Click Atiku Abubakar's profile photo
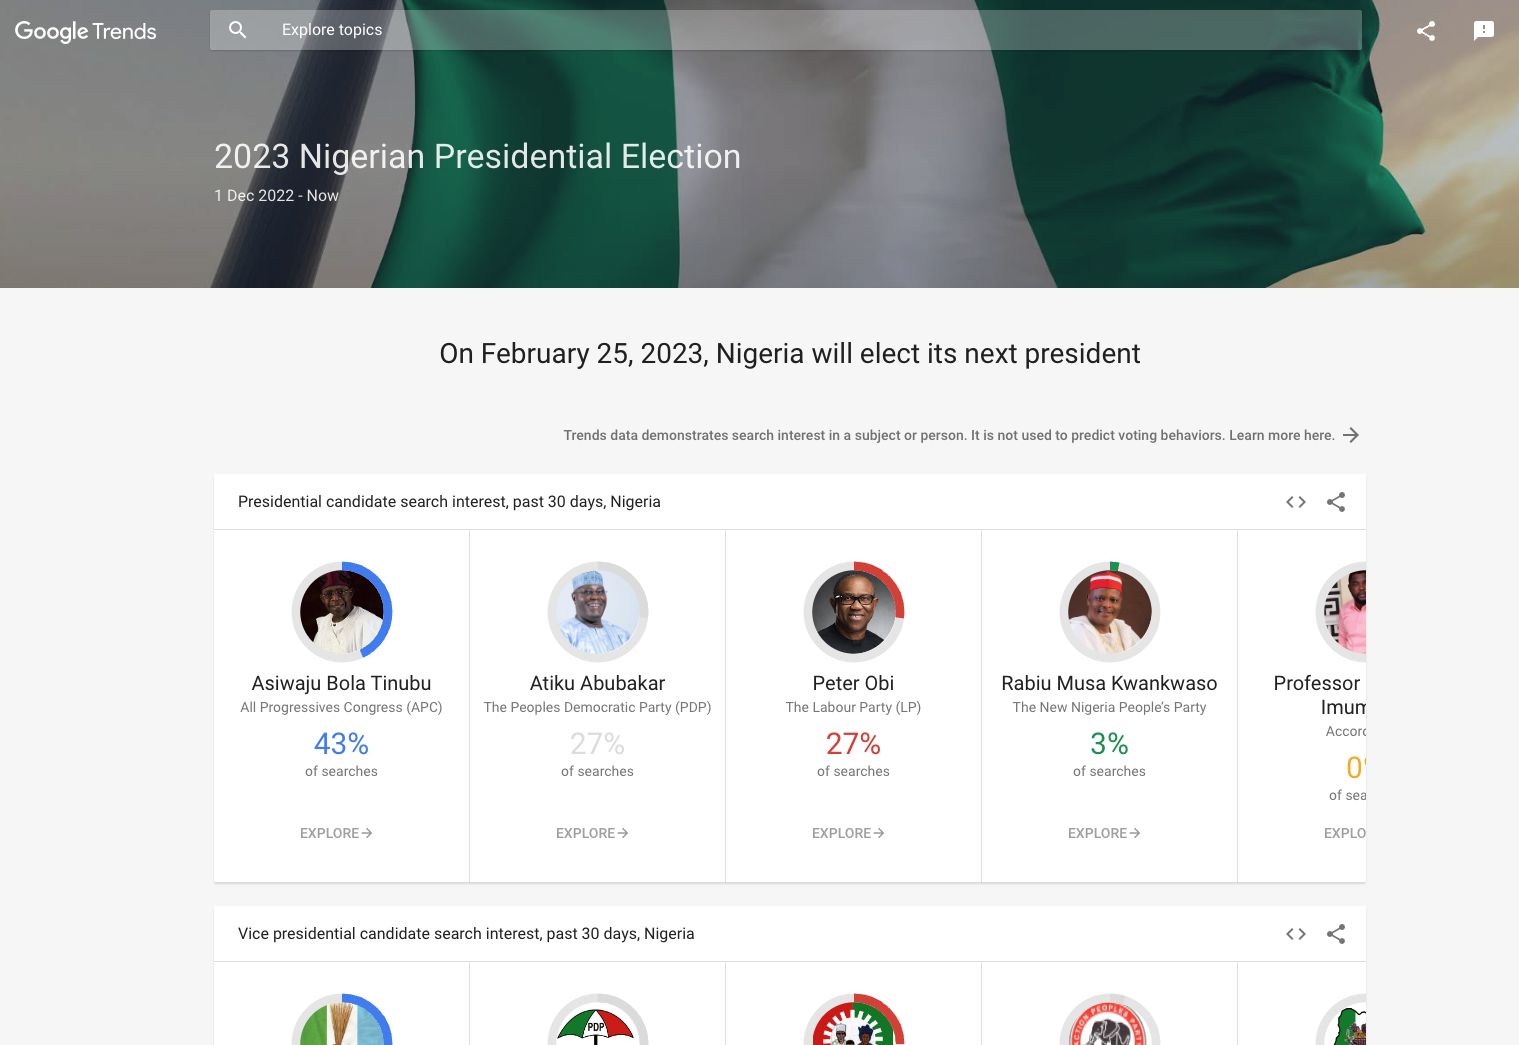The image size is (1519, 1045). pyautogui.click(x=598, y=612)
